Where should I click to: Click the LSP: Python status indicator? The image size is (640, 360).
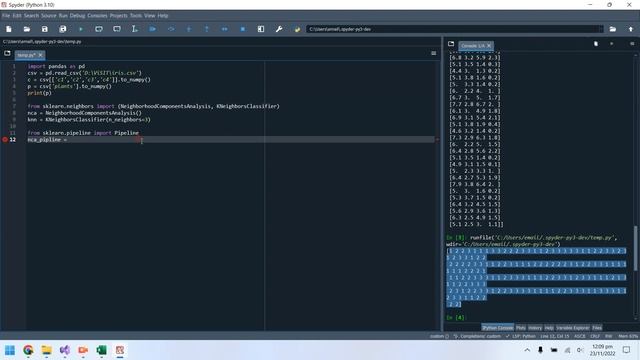point(521,336)
